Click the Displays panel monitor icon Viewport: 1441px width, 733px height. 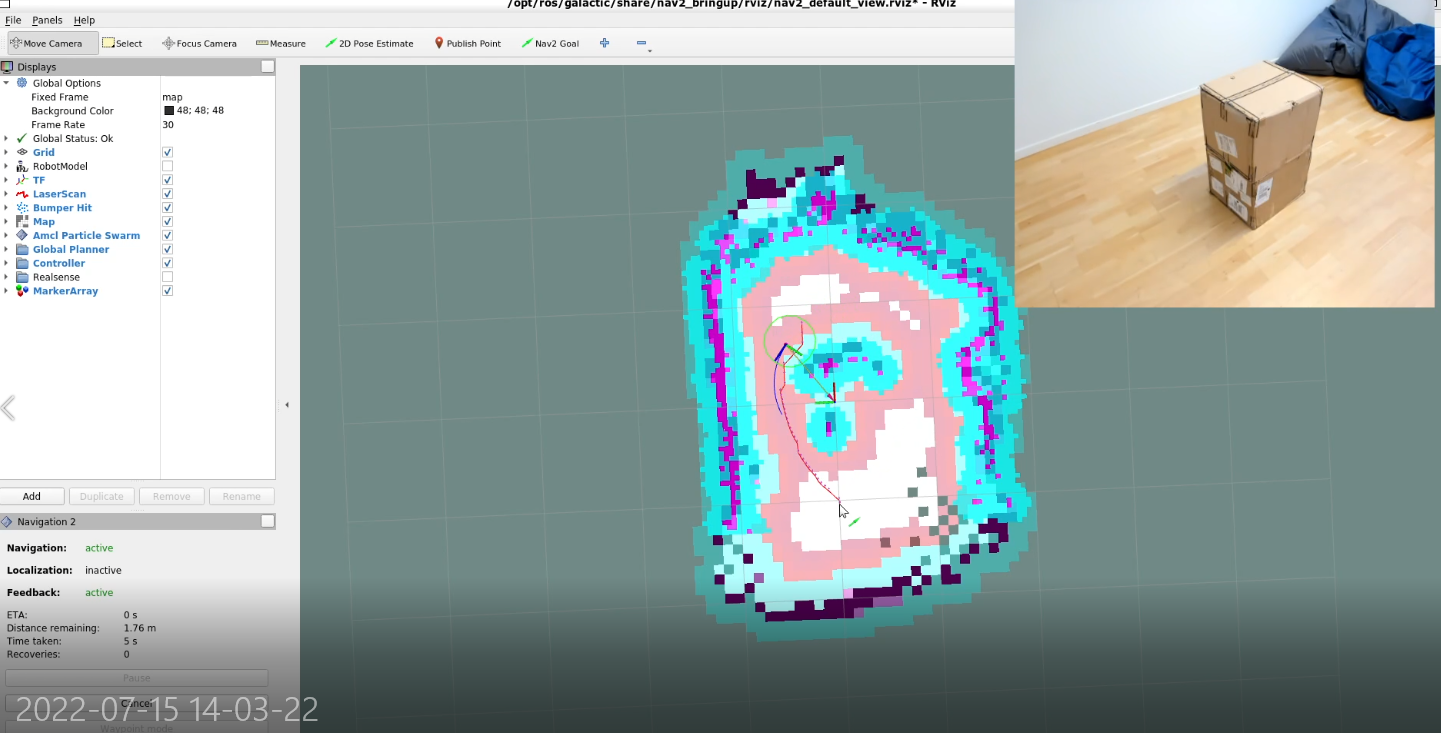click(7, 67)
